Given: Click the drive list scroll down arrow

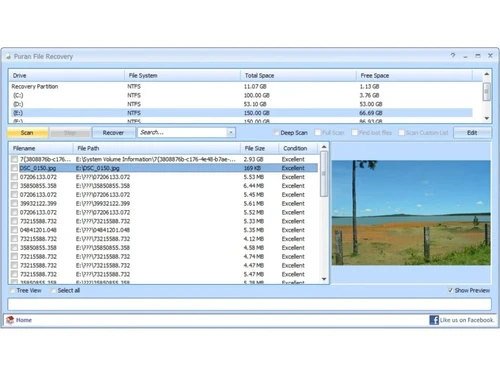Looking at the screenshot, I should click(x=487, y=118).
